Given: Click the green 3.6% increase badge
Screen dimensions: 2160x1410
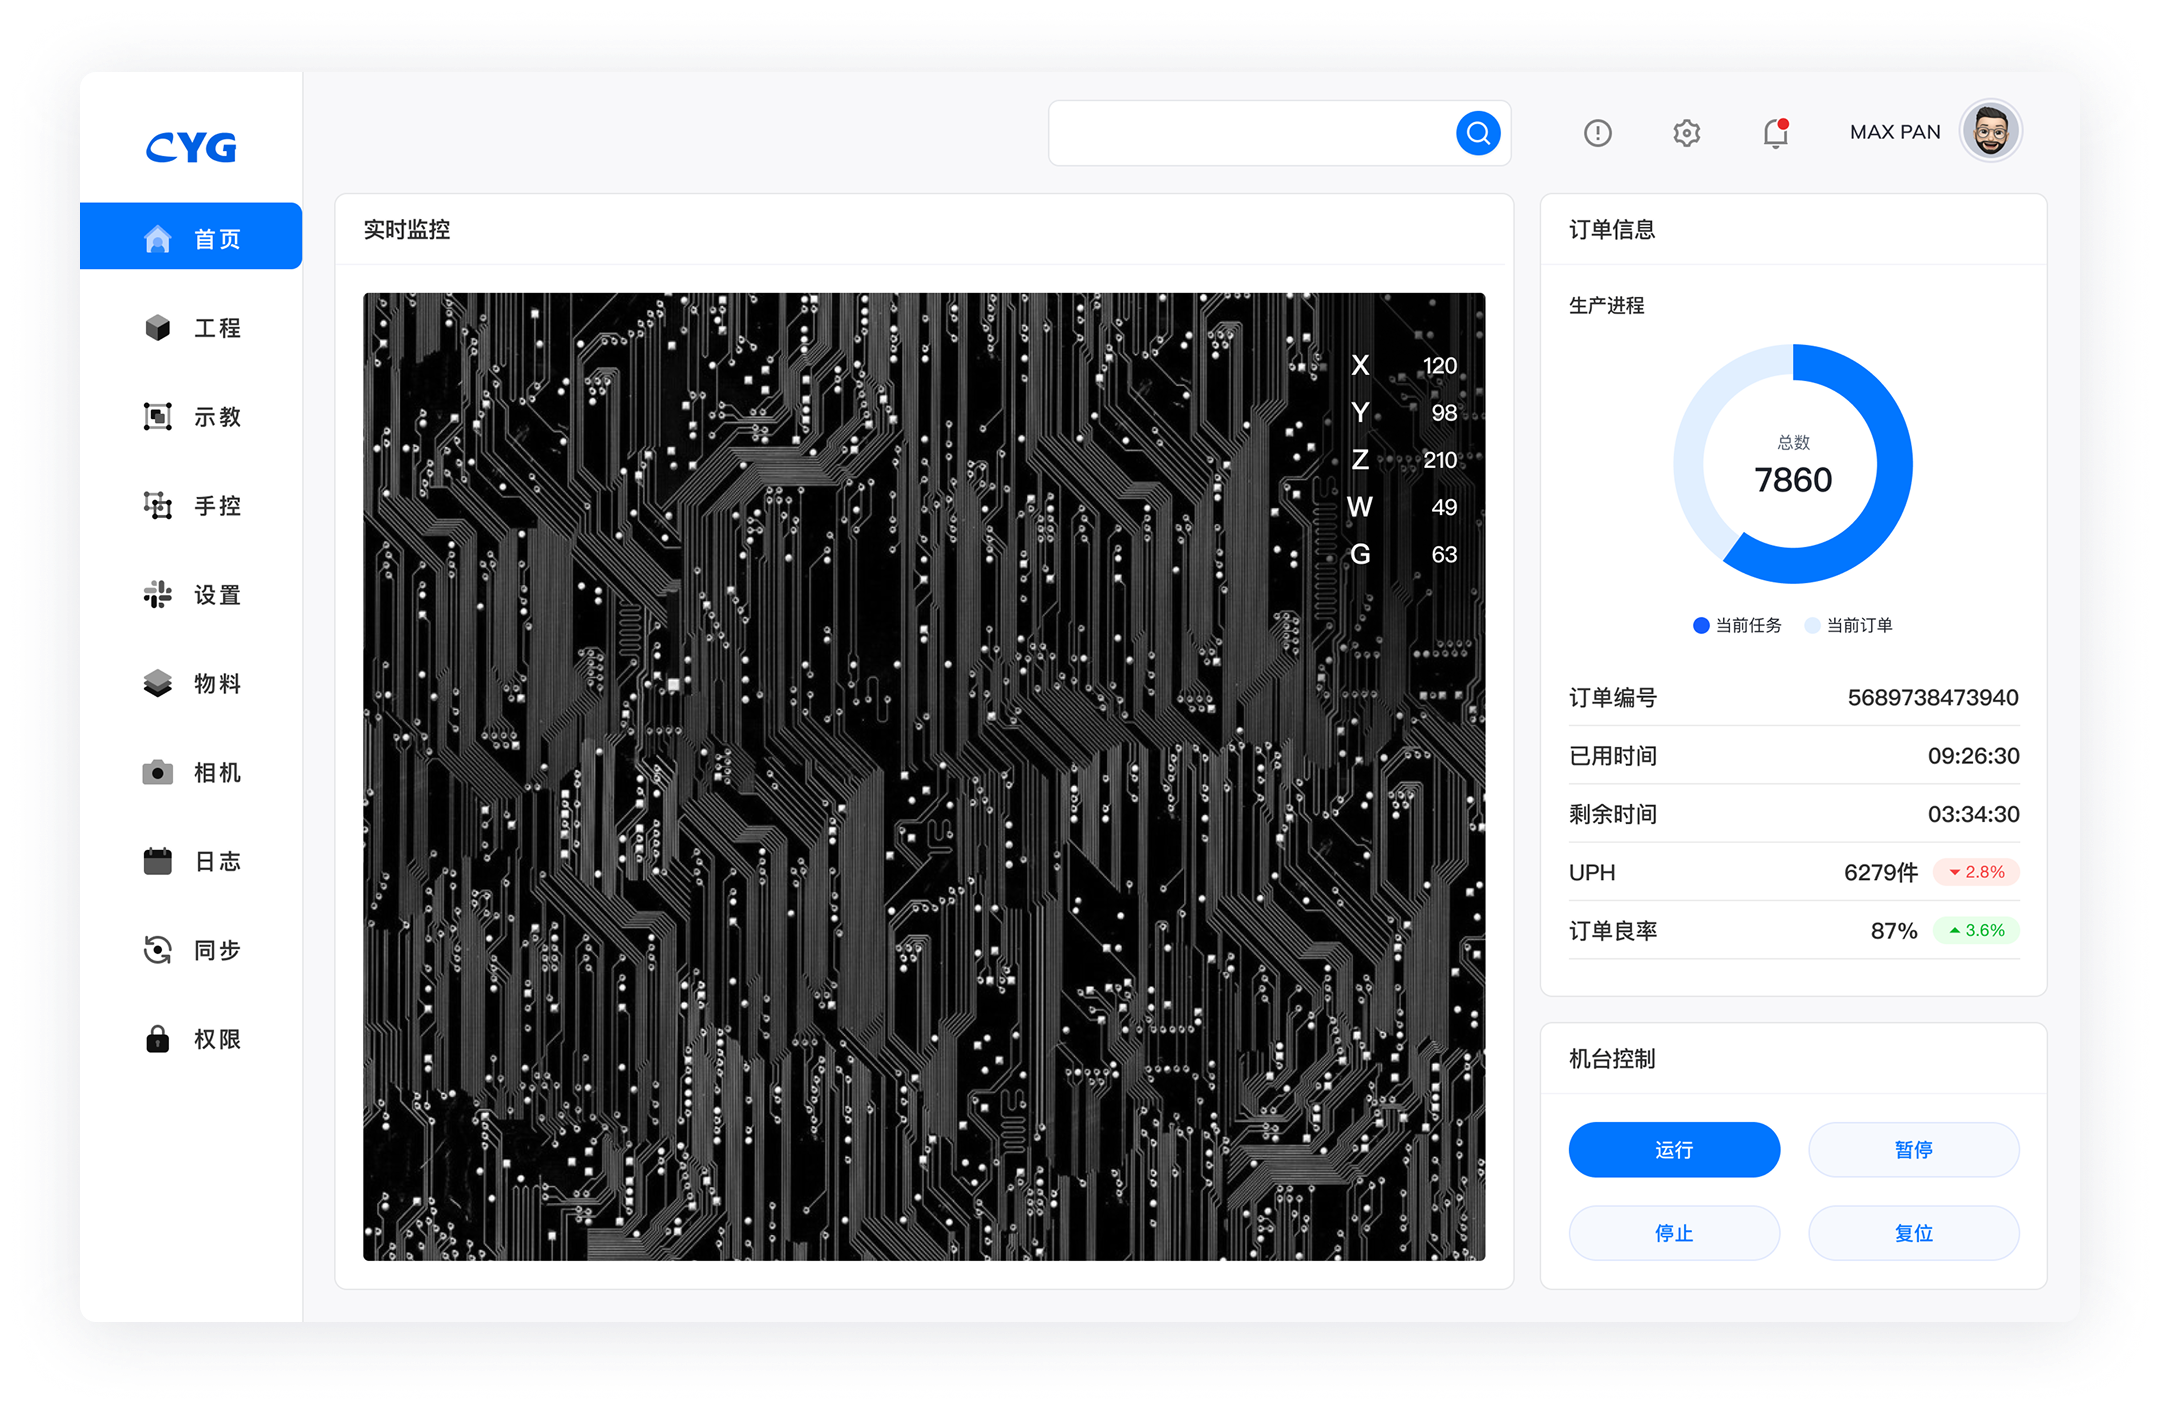Looking at the screenshot, I should (x=1976, y=930).
